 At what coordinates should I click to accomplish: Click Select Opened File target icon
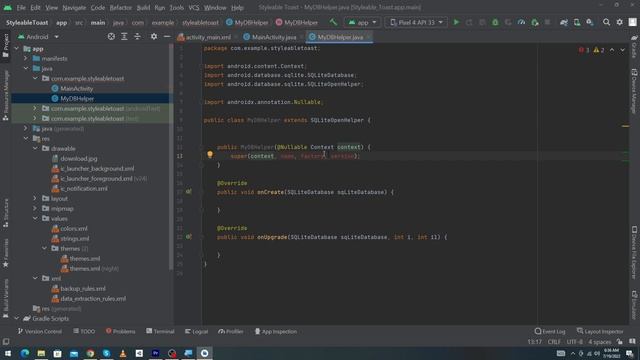click(x=111, y=37)
